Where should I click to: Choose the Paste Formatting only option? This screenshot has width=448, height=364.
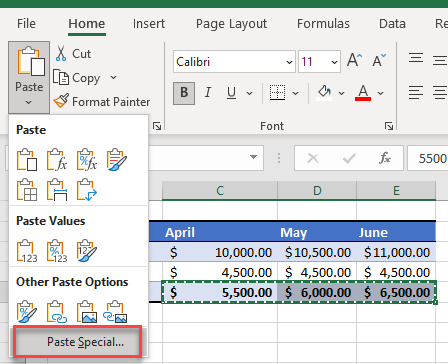tap(27, 312)
